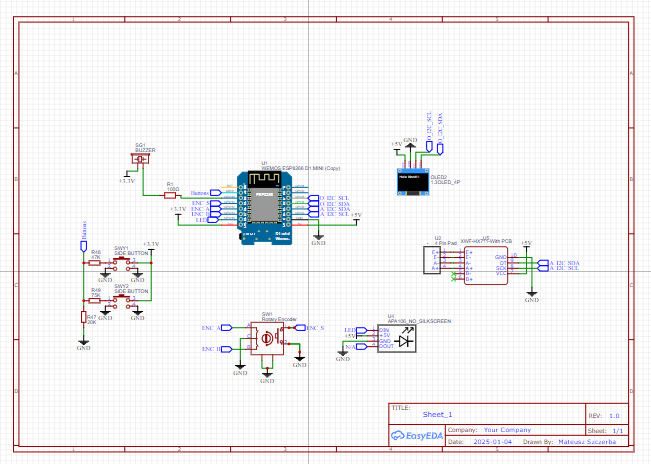
Task: Select the ENC_A port left of D1 Mini
Action: (x=215, y=209)
